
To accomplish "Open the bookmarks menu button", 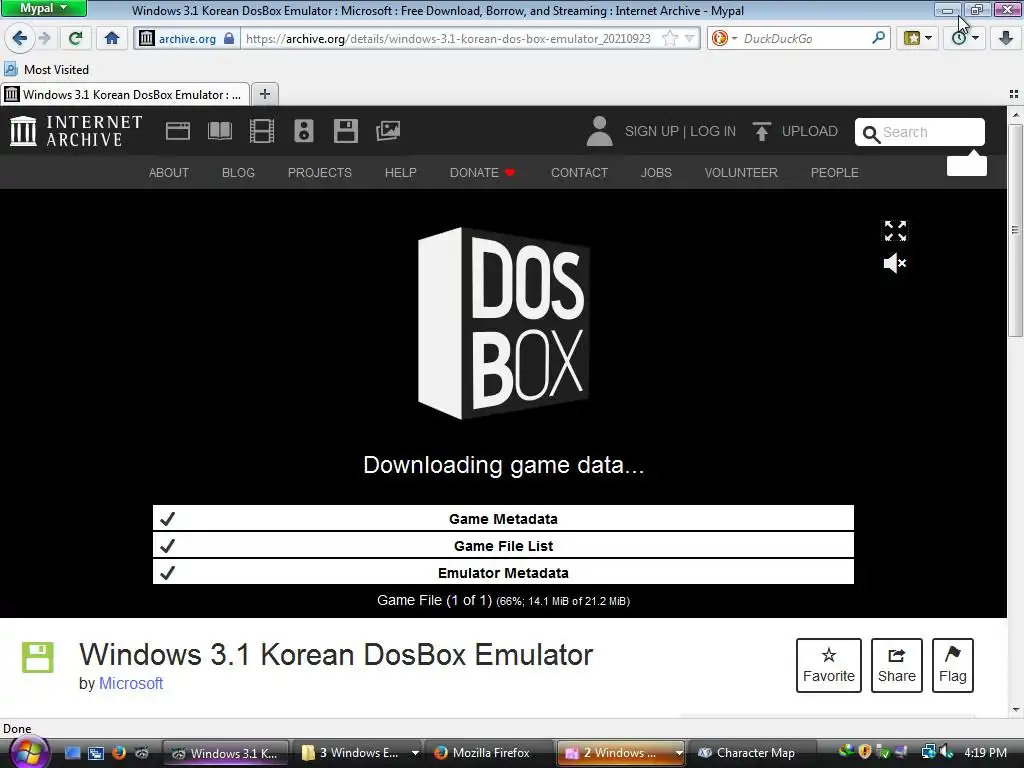I will 917,39.
